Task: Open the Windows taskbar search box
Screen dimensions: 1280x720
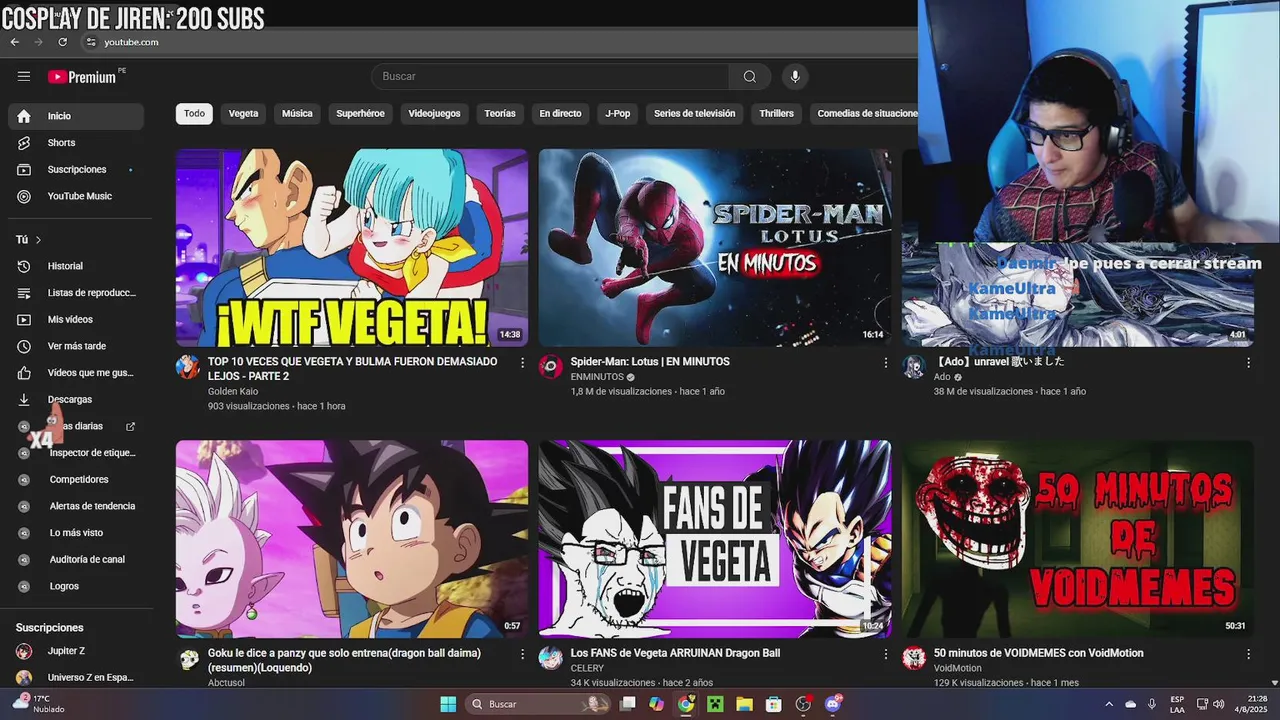Action: [539, 704]
